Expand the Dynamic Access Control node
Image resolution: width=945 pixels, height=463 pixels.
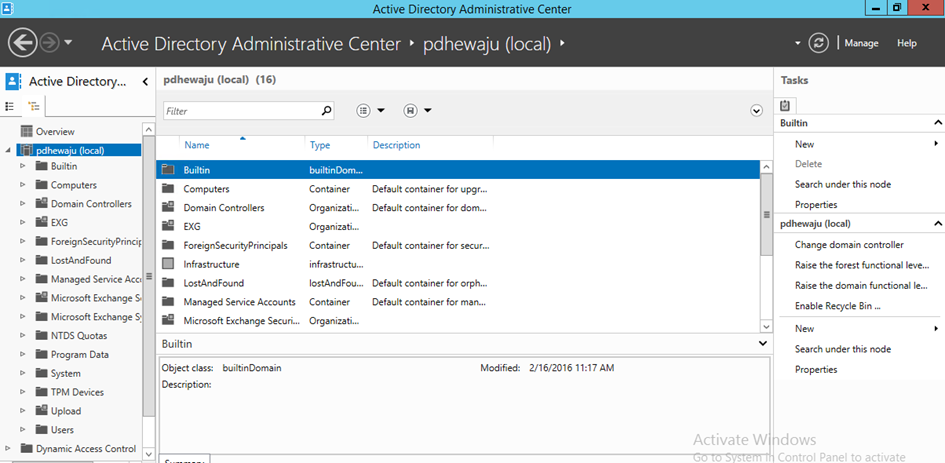coord(8,449)
